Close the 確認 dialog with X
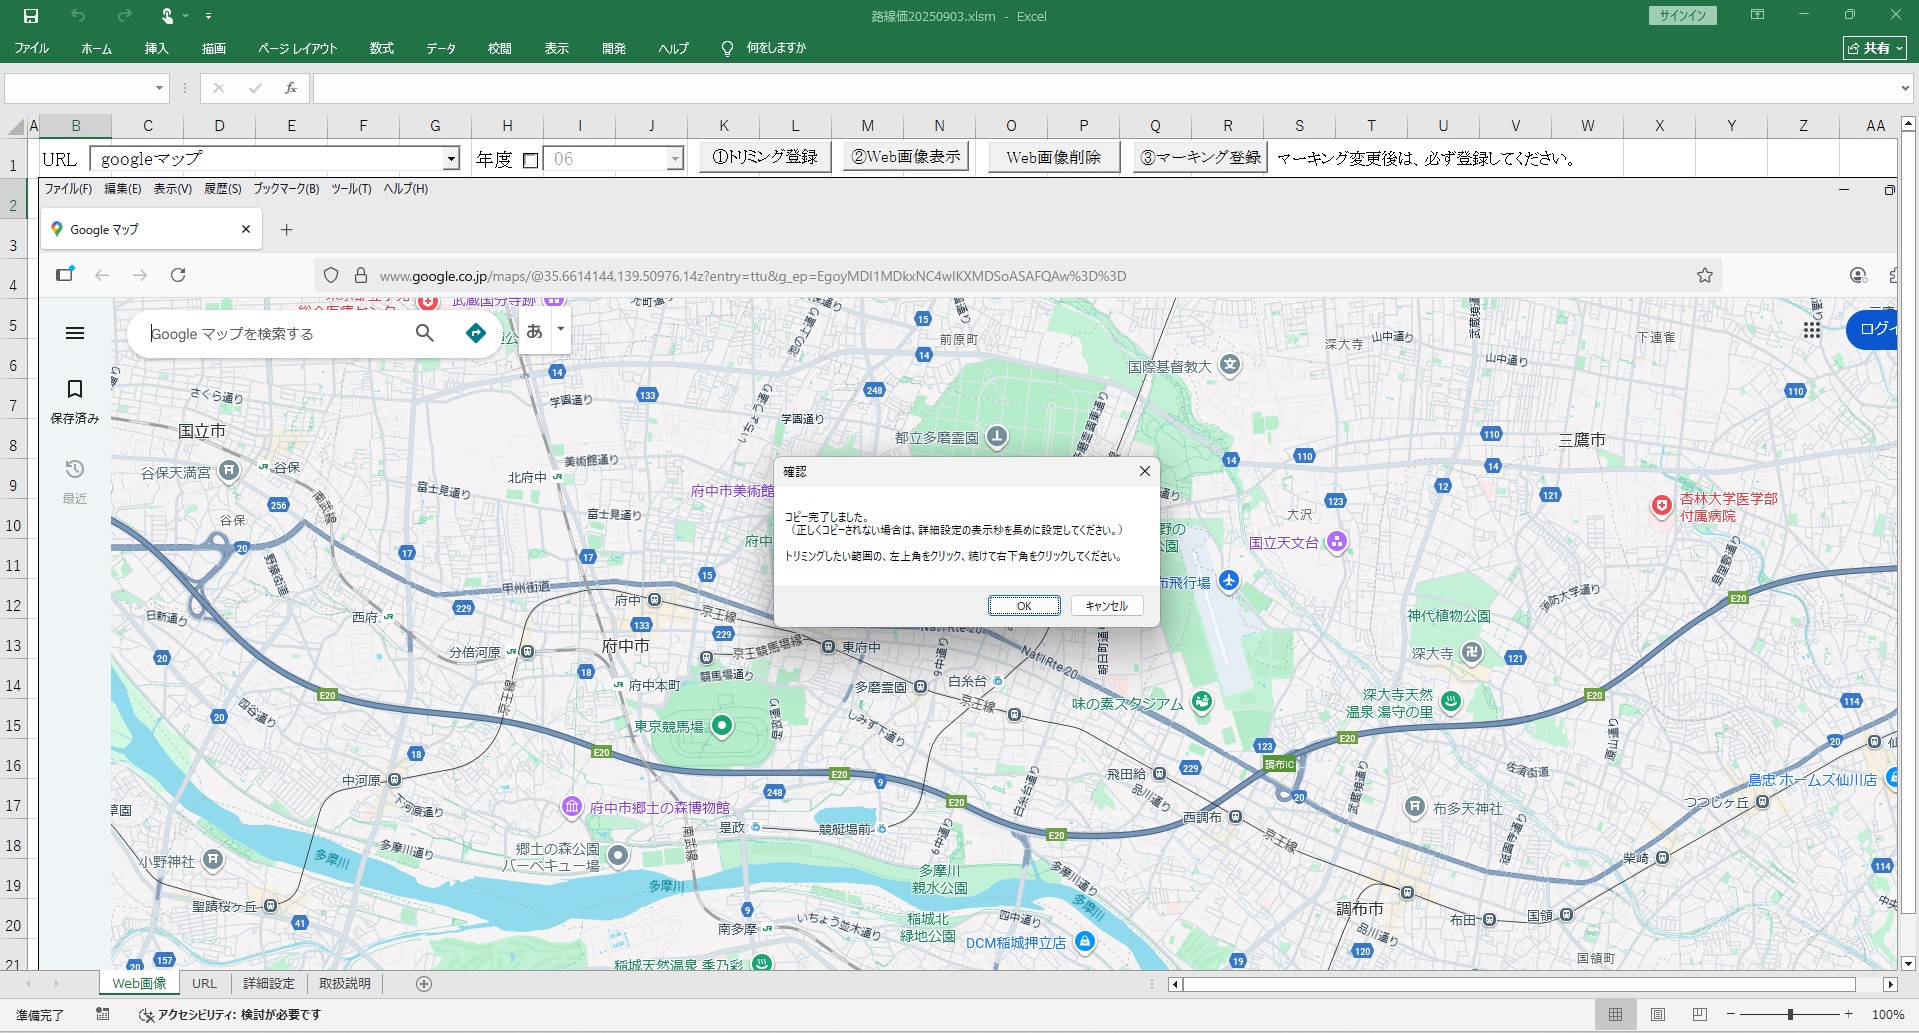This screenshot has height=1033, width=1919. (x=1145, y=471)
